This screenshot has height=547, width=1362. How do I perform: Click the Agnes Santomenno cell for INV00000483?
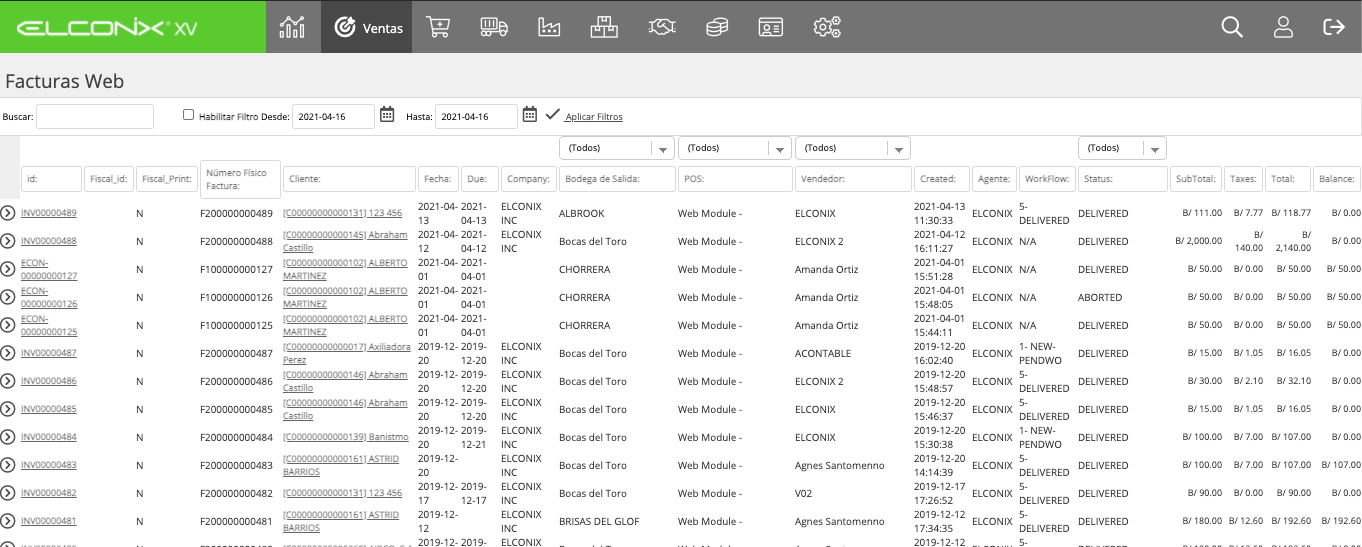click(840, 465)
